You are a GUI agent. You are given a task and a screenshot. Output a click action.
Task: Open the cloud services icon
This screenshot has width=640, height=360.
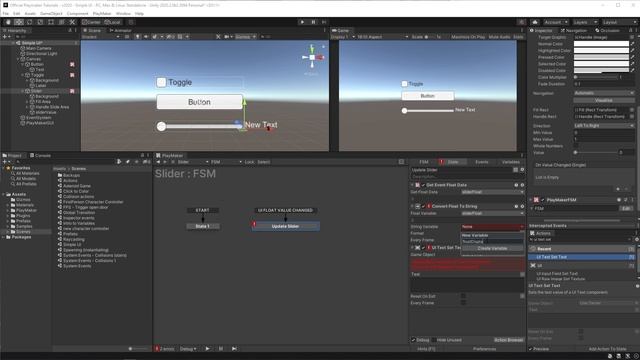[x=535, y=22]
